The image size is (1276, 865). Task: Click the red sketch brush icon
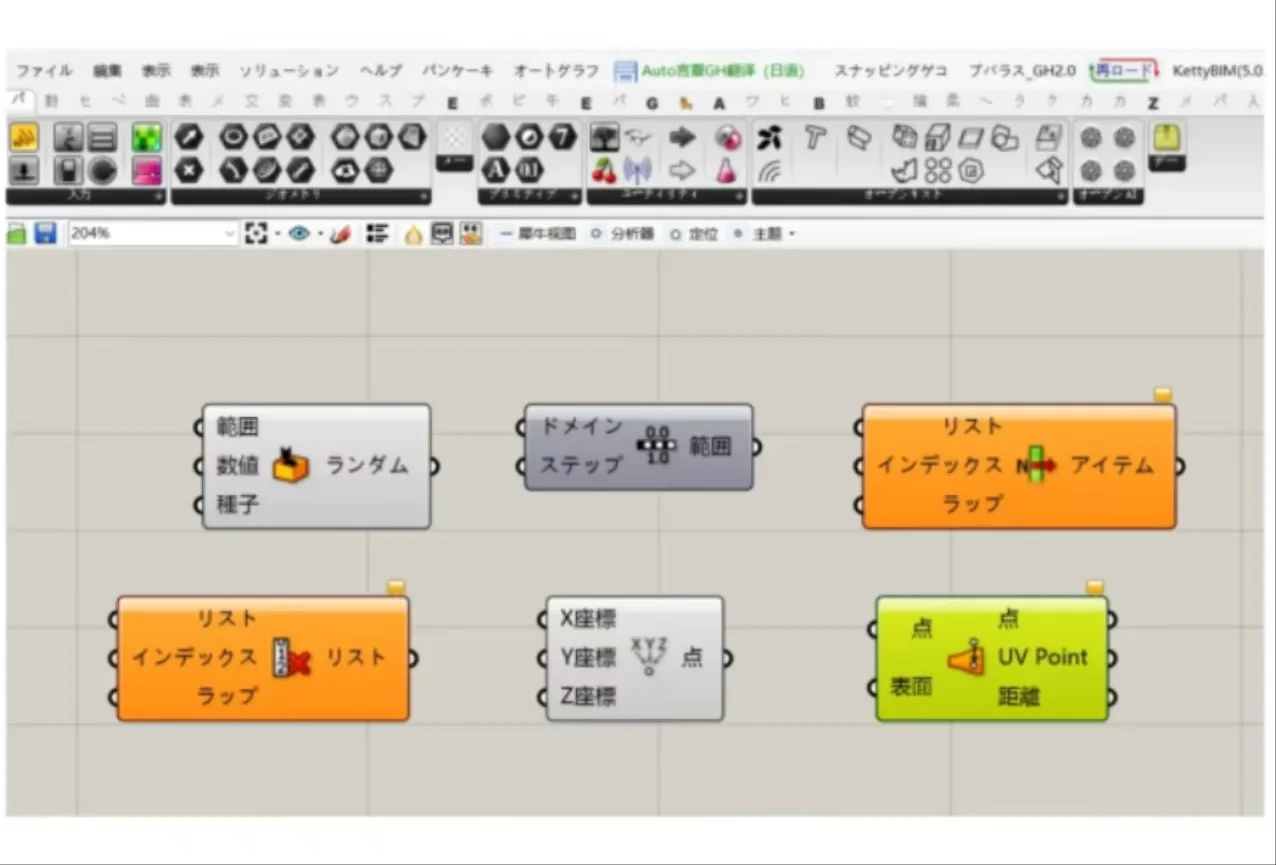[x=341, y=234]
